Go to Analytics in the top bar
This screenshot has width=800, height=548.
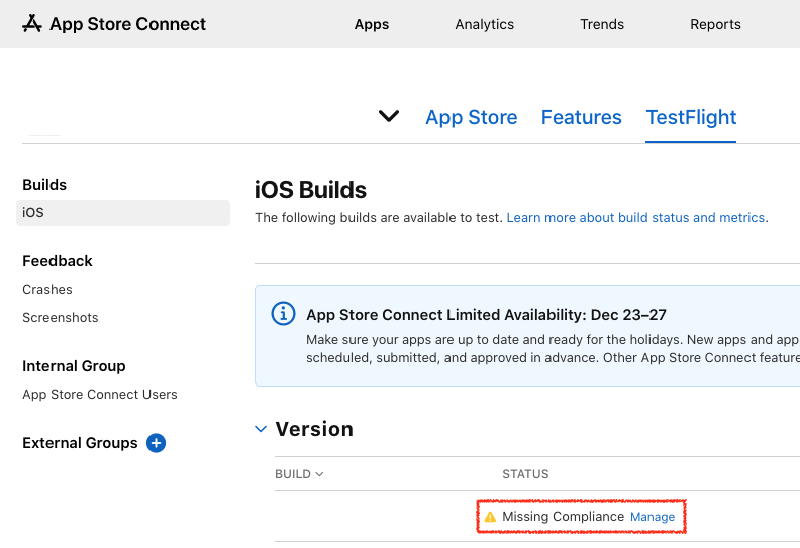coord(484,24)
